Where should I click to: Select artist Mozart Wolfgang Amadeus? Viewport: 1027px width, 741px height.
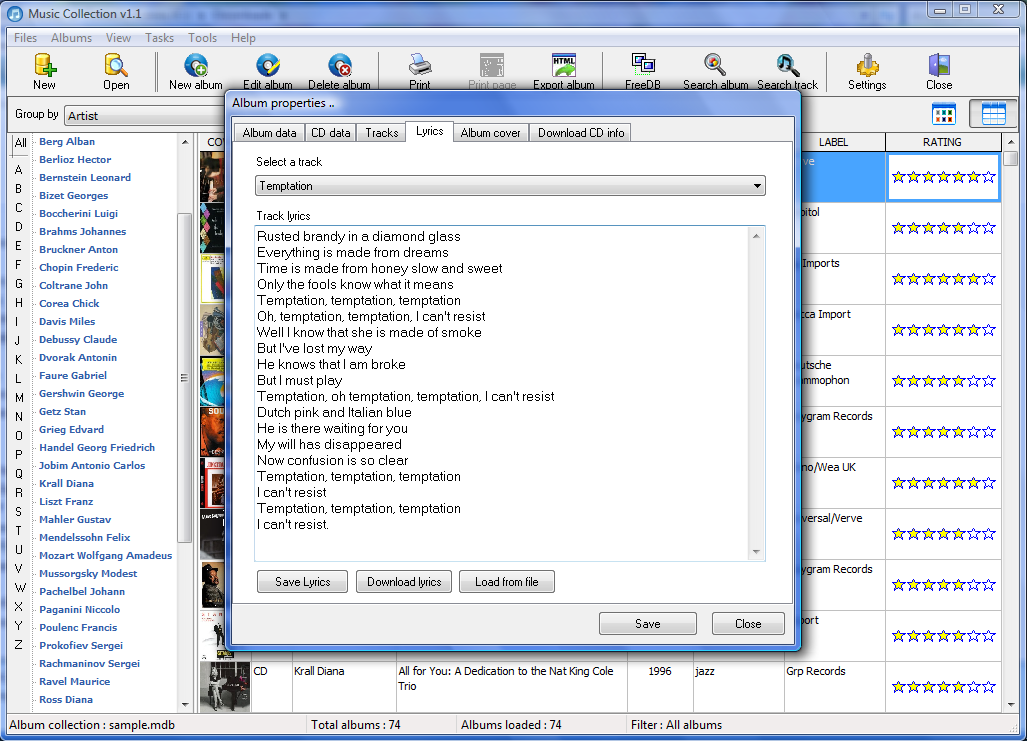pos(105,556)
